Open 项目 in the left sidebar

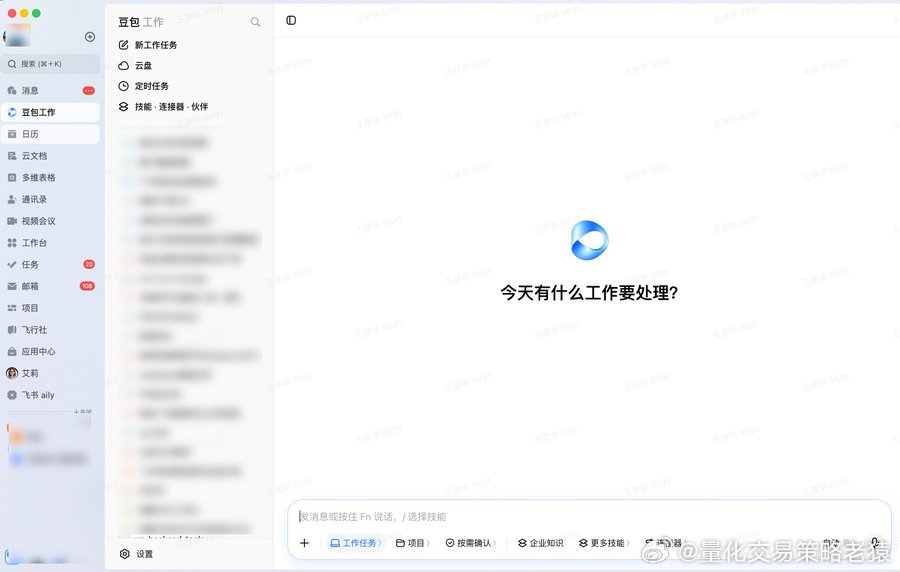[51, 308]
